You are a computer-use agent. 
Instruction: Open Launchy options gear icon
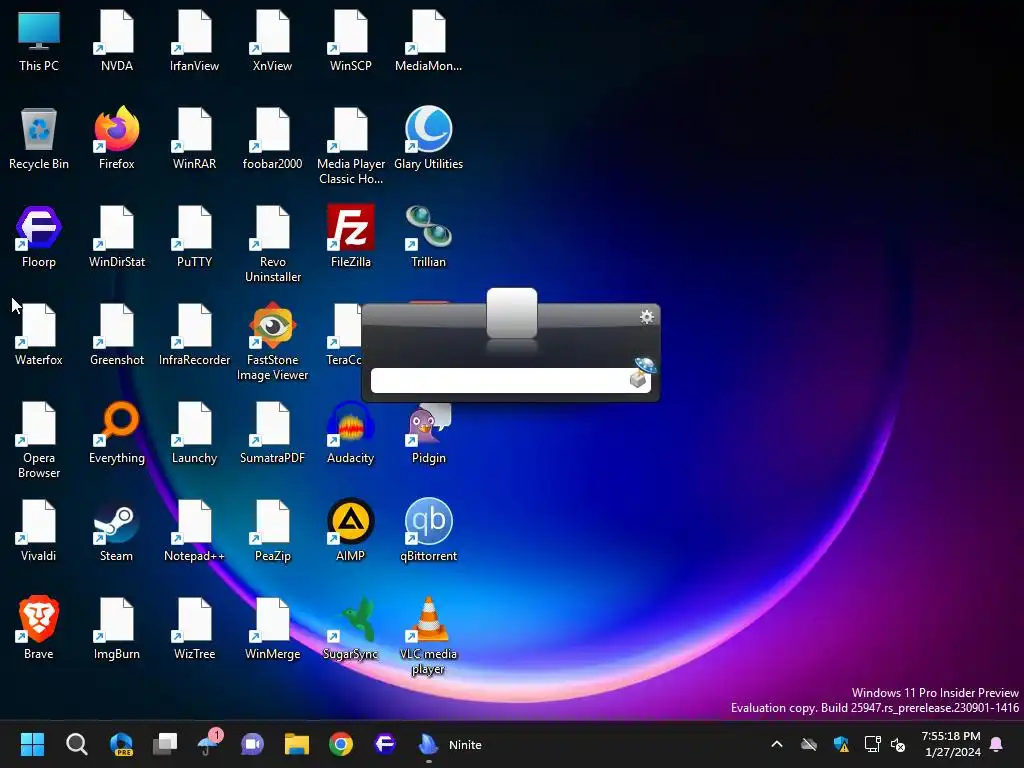point(647,317)
